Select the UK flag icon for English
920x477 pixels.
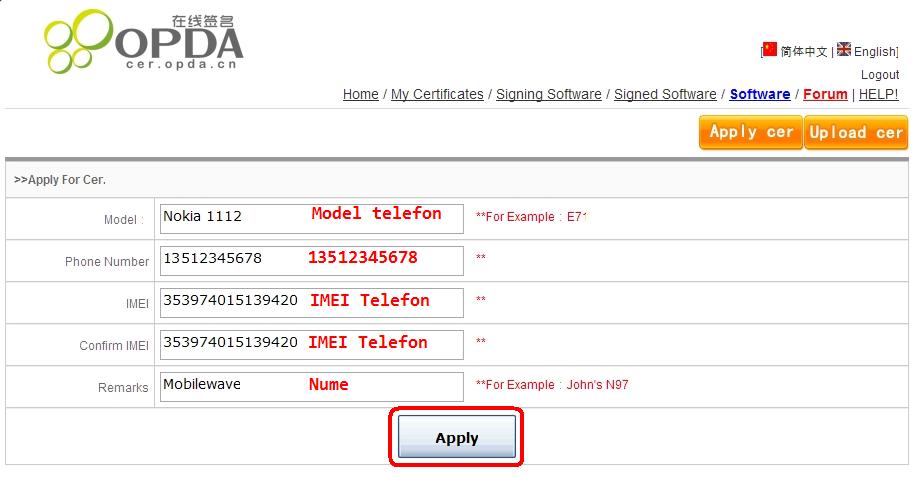pos(844,49)
